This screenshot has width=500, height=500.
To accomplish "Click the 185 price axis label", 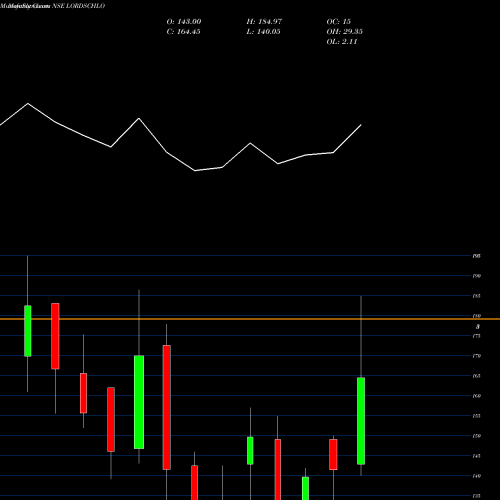I will (x=477, y=296).
